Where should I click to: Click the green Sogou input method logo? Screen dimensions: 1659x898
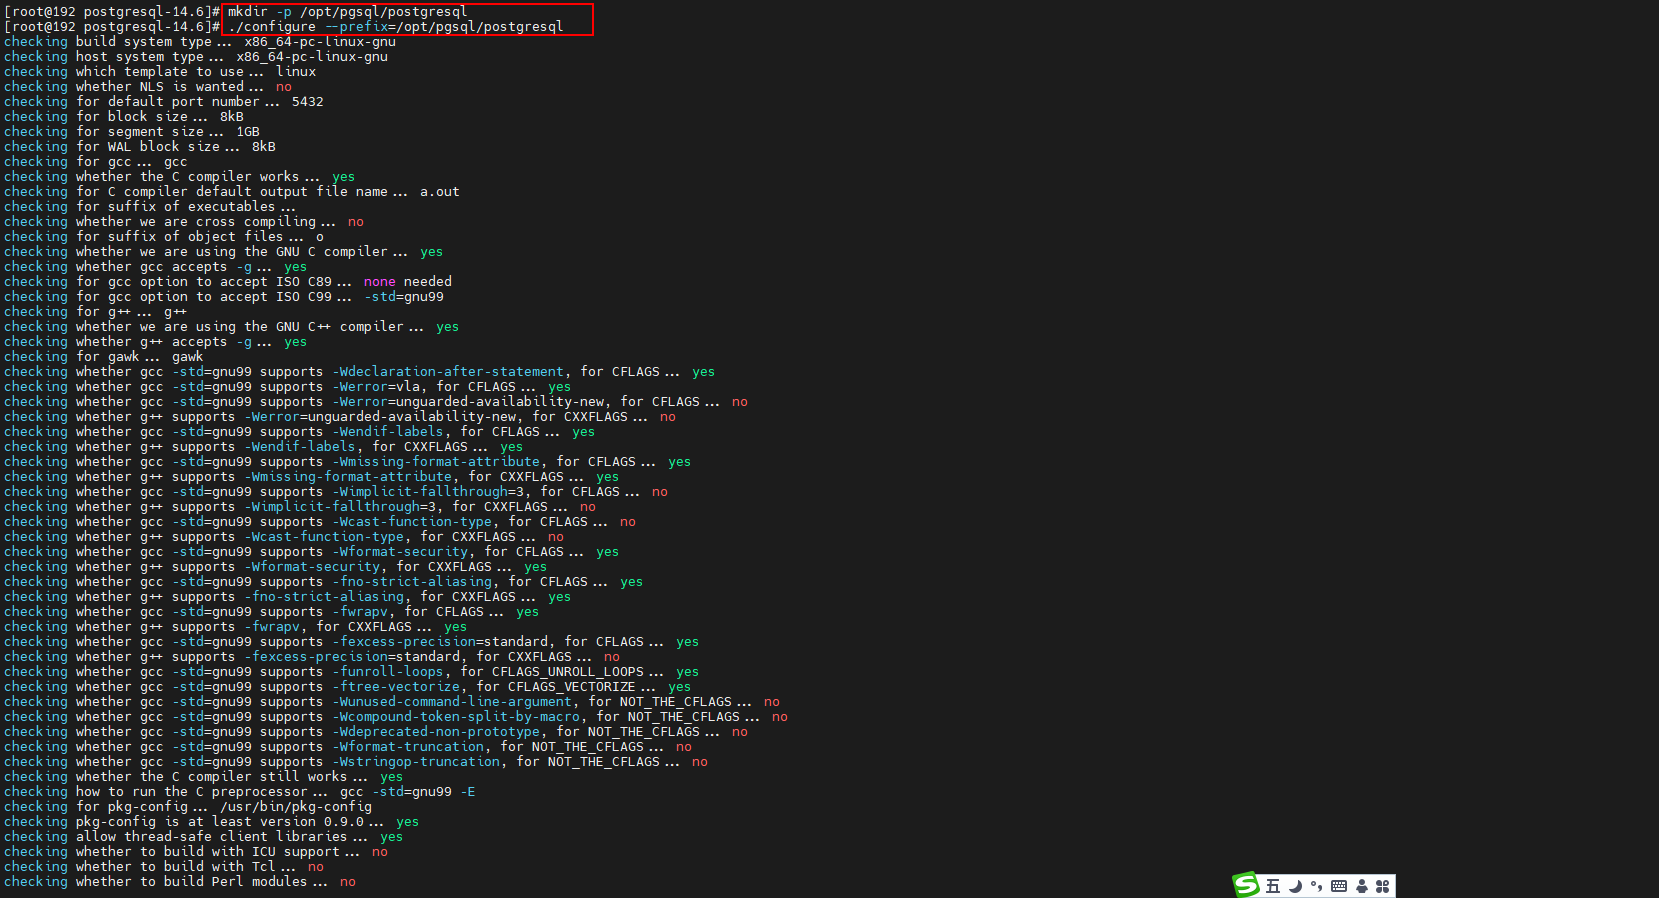click(x=1246, y=885)
